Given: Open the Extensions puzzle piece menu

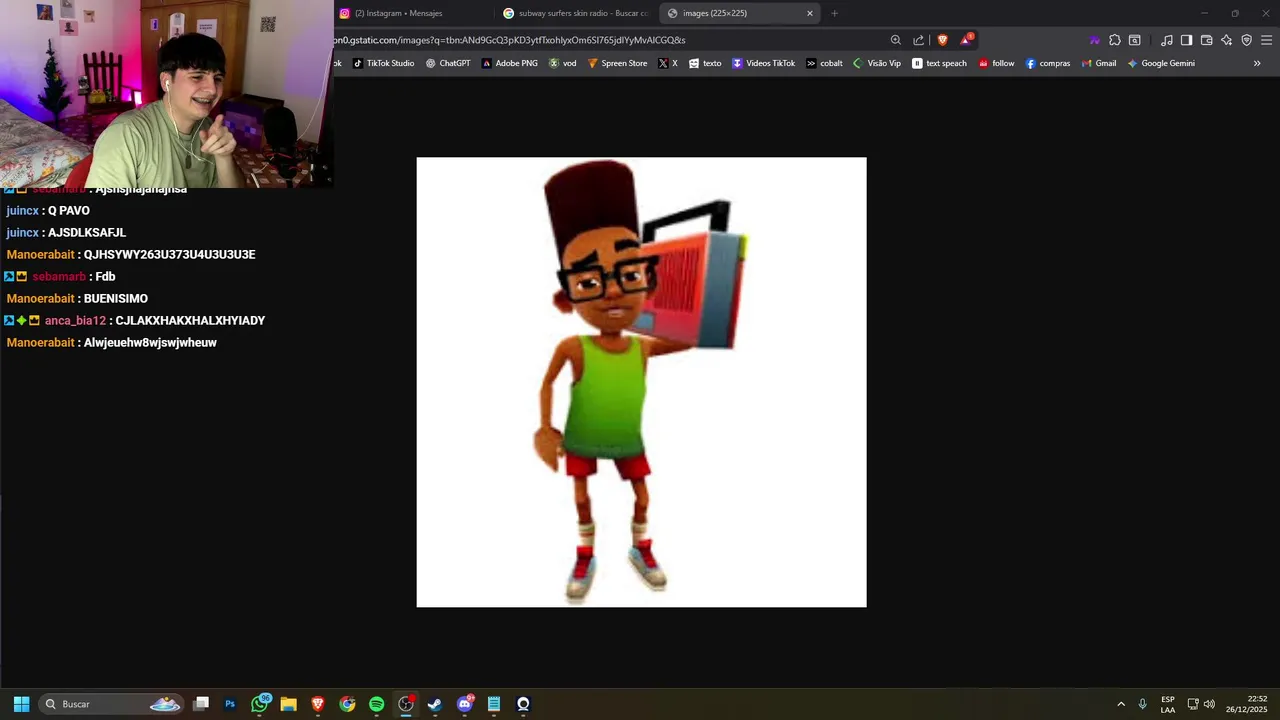Looking at the screenshot, I should [1114, 40].
